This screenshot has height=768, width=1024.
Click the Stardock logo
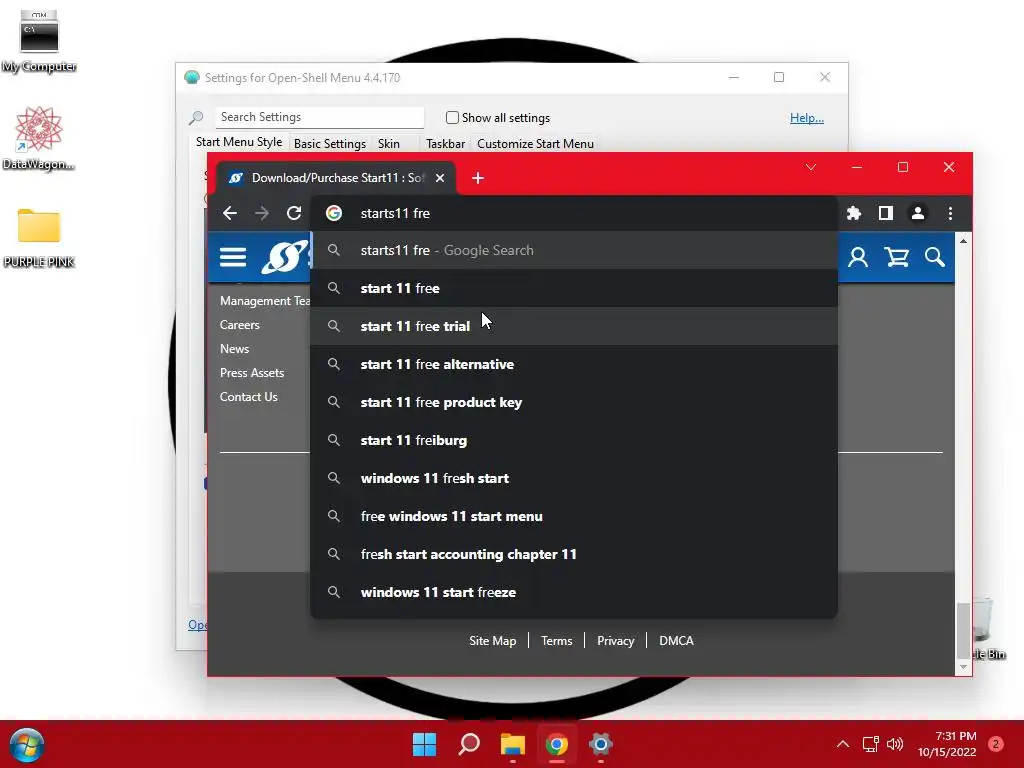(285, 257)
